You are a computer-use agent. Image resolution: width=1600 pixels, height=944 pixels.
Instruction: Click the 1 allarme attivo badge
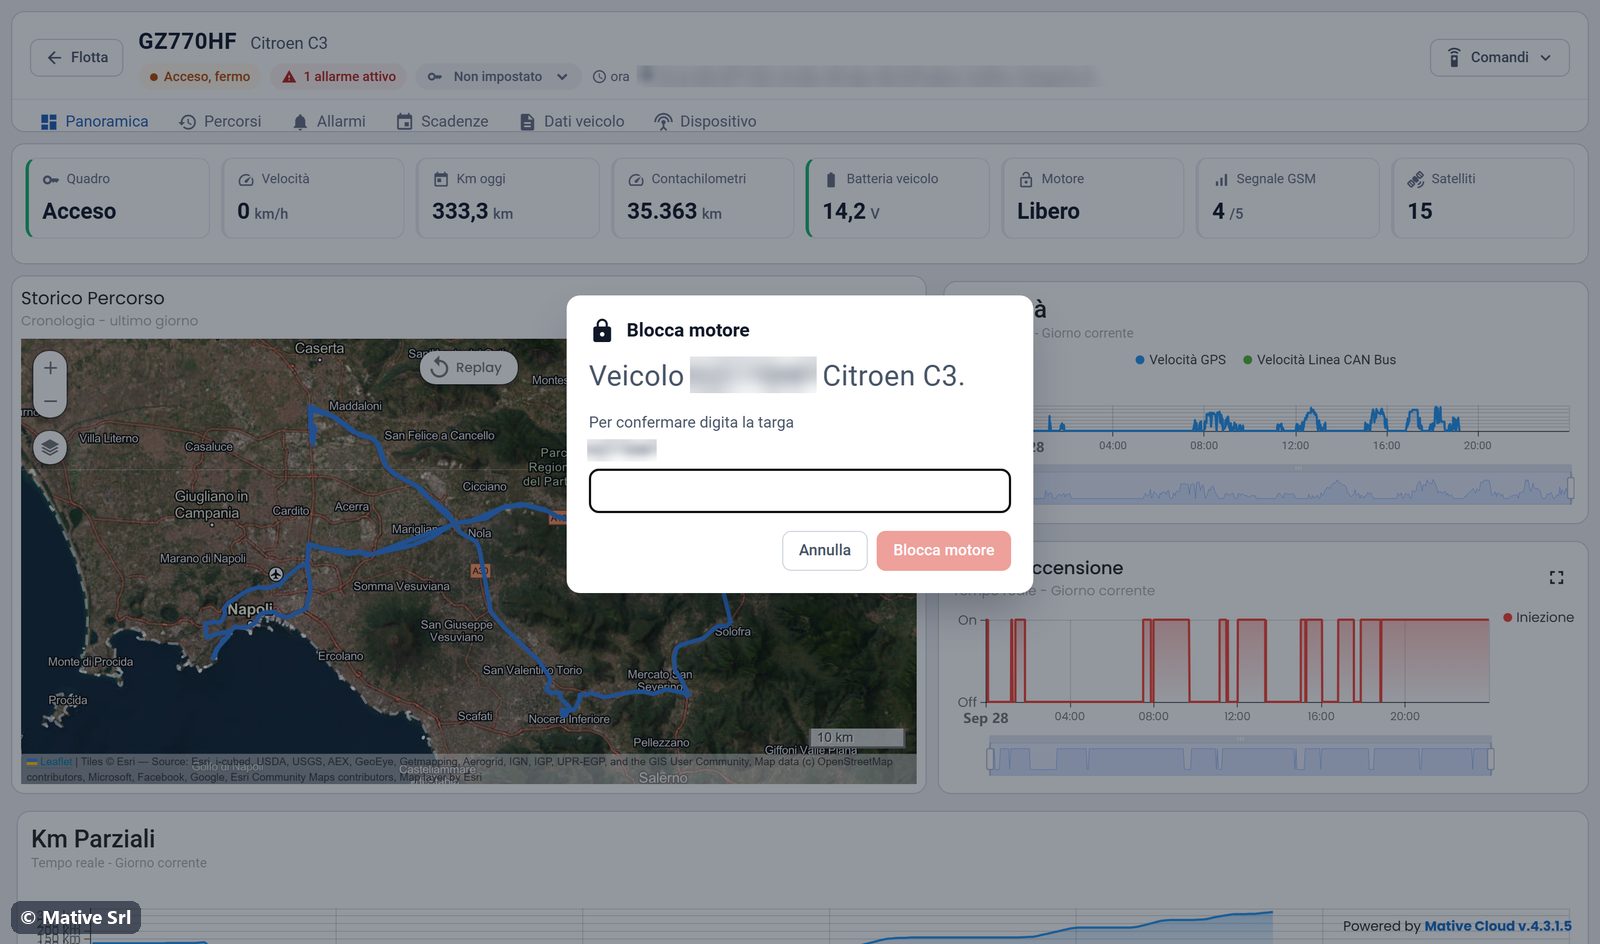click(x=339, y=77)
